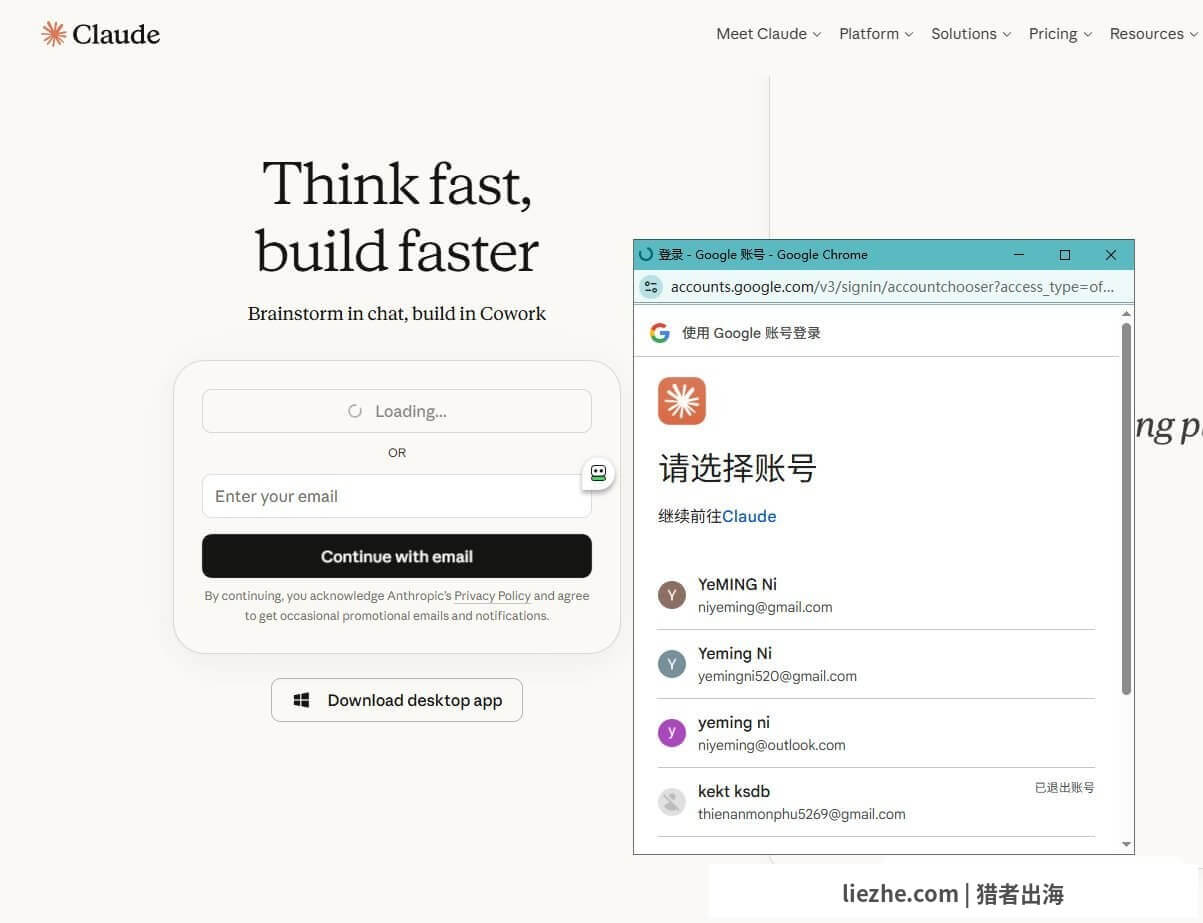Expand the Solutions chevron arrow
The height and width of the screenshot is (923, 1203).
1006,35
